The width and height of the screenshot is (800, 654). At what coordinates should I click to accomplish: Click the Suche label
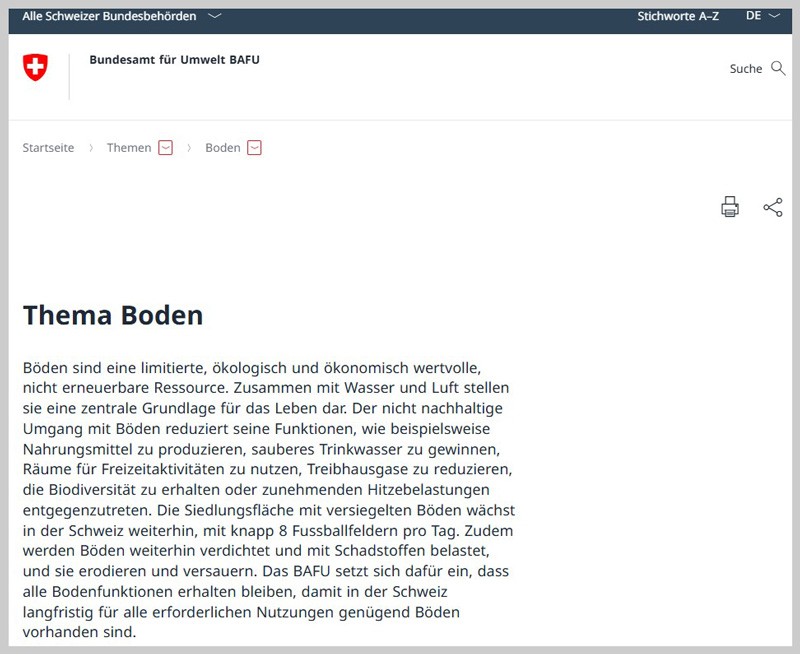click(746, 69)
